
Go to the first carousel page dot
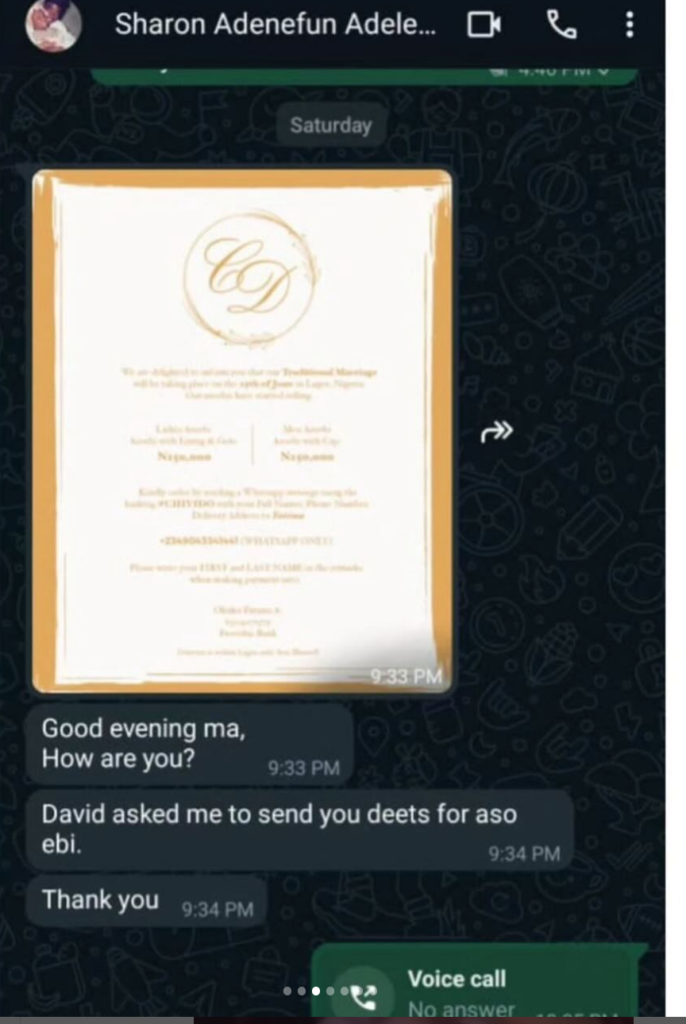[287, 991]
